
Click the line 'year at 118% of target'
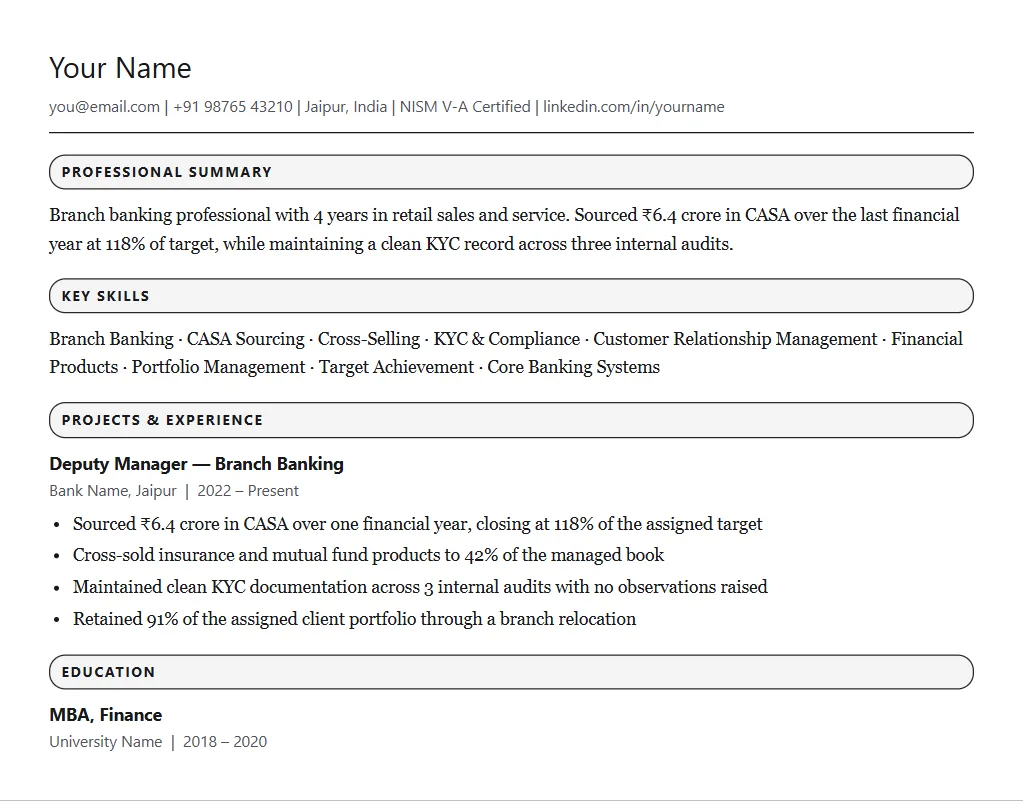point(391,244)
